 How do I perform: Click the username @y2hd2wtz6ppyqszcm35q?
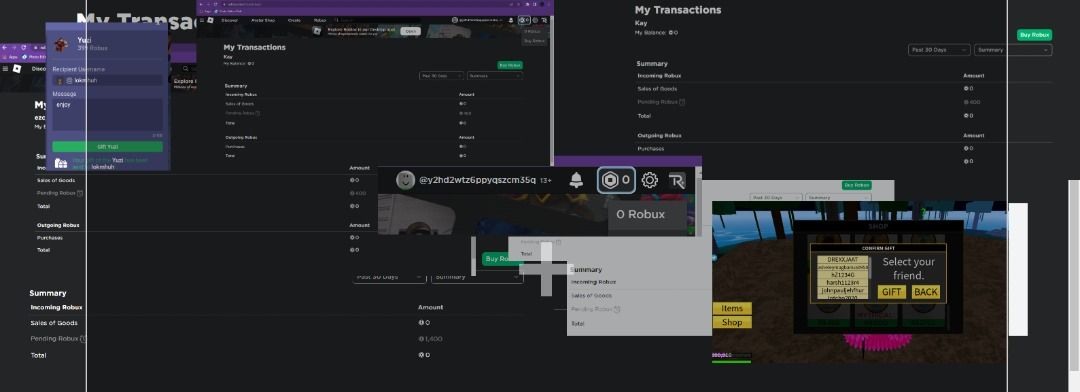click(x=477, y=180)
